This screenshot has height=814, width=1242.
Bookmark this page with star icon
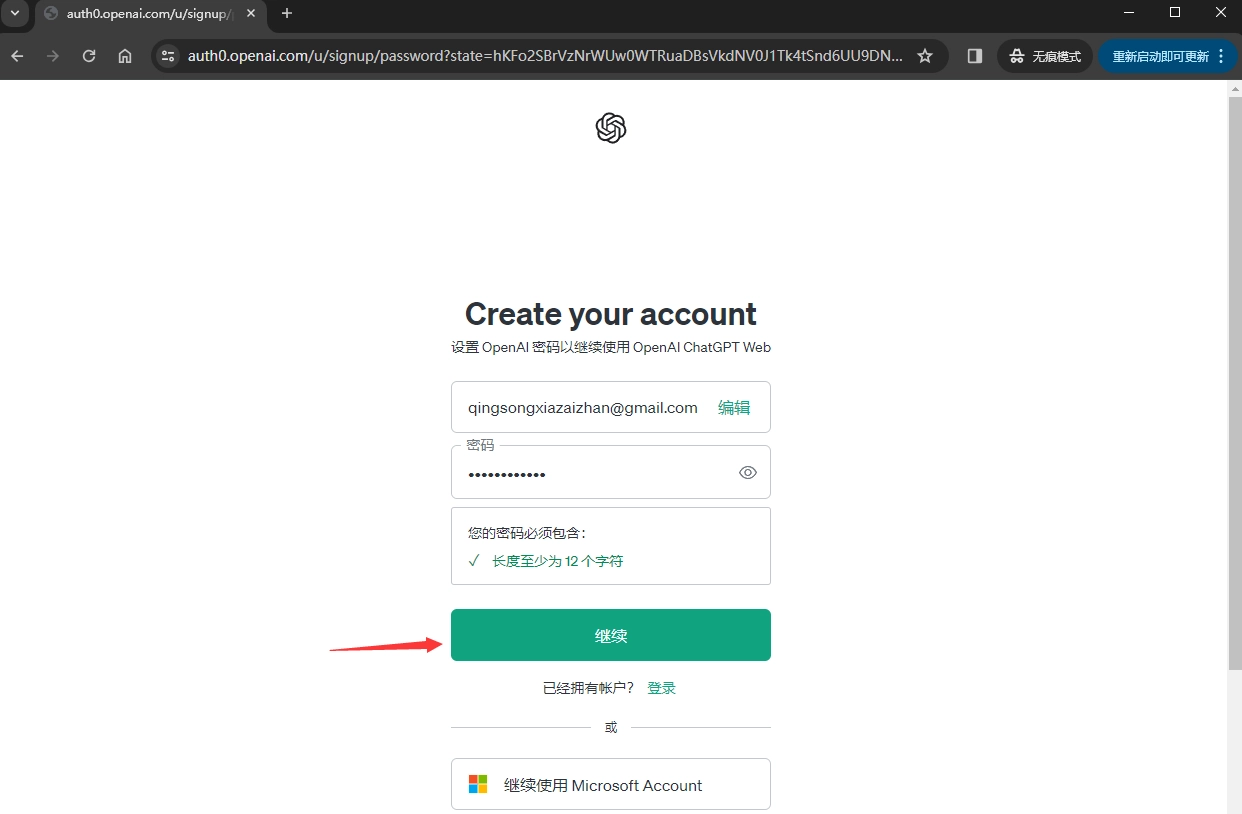pos(925,56)
